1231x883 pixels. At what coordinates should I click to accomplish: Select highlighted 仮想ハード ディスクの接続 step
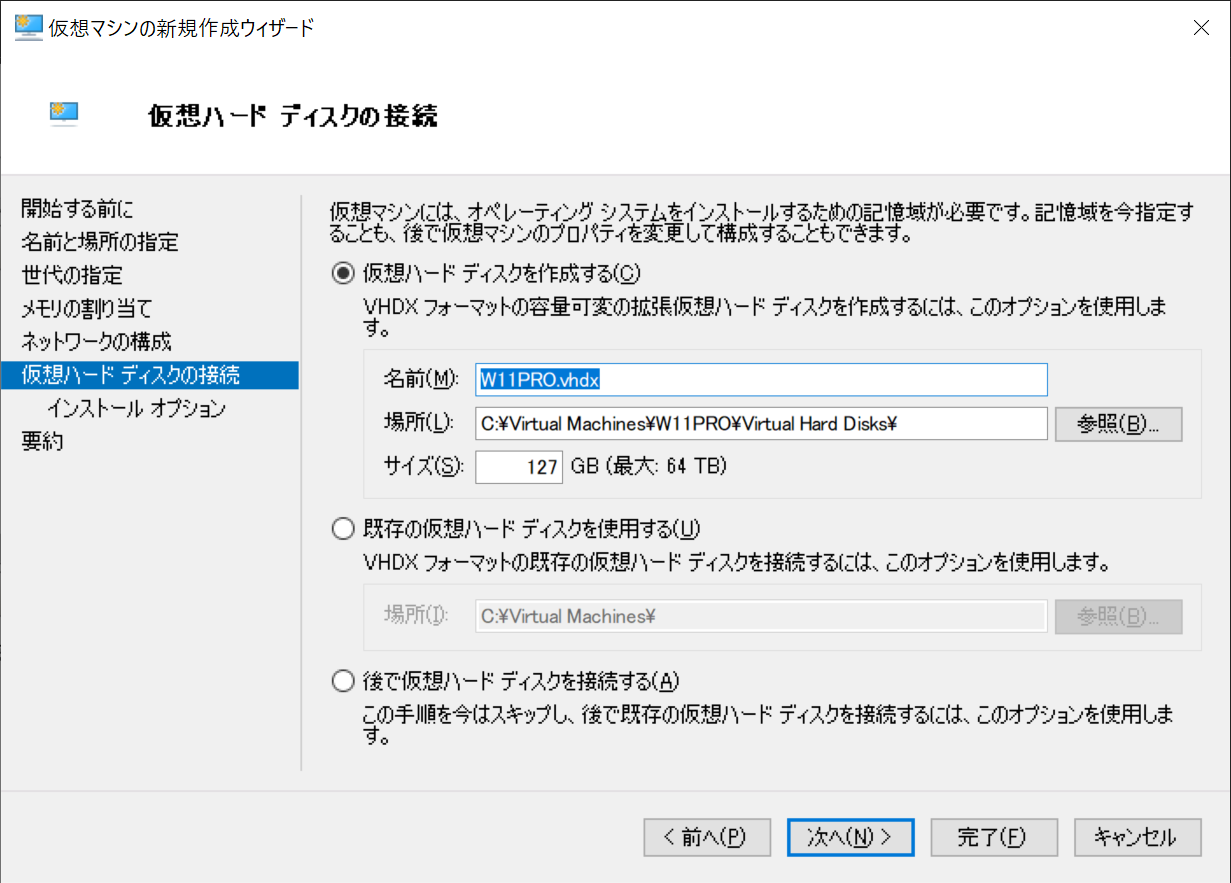click(x=149, y=375)
